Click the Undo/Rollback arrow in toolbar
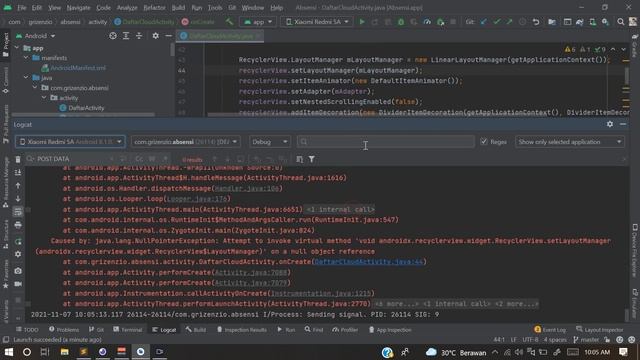640x360 pixels. click(x=536, y=22)
